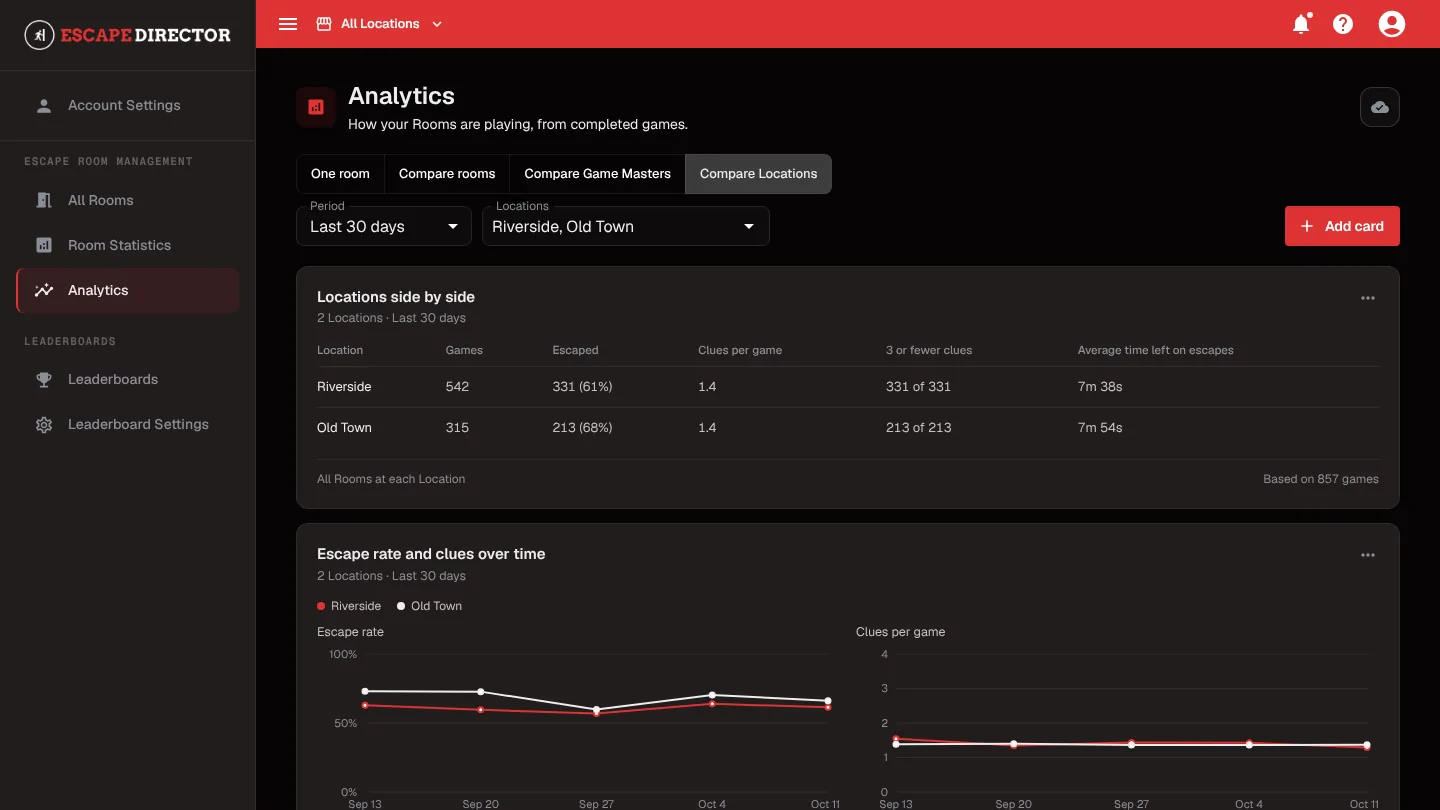This screenshot has width=1440, height=810.
Task: Click the '7m 54s' average time value
Action: (x=1100, y=428)
